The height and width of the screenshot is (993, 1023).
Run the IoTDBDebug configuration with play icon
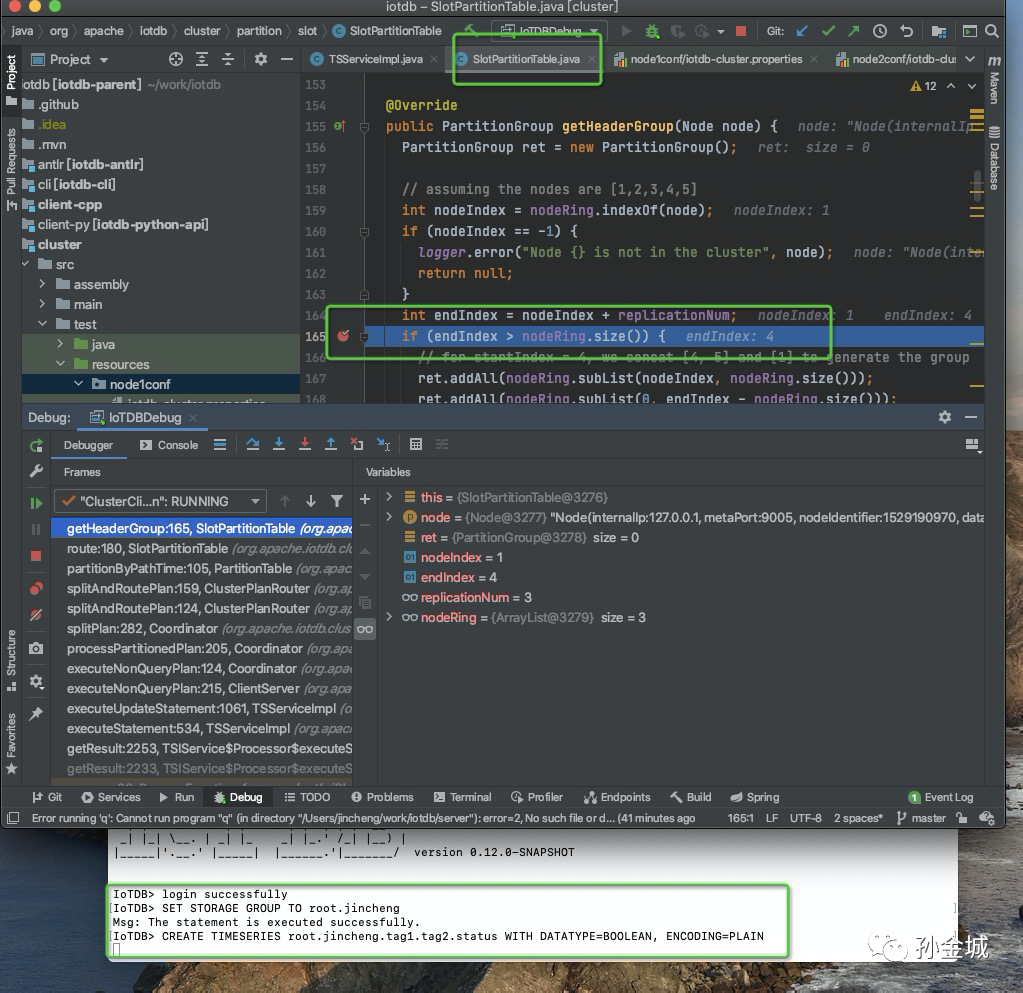point(626,31)
